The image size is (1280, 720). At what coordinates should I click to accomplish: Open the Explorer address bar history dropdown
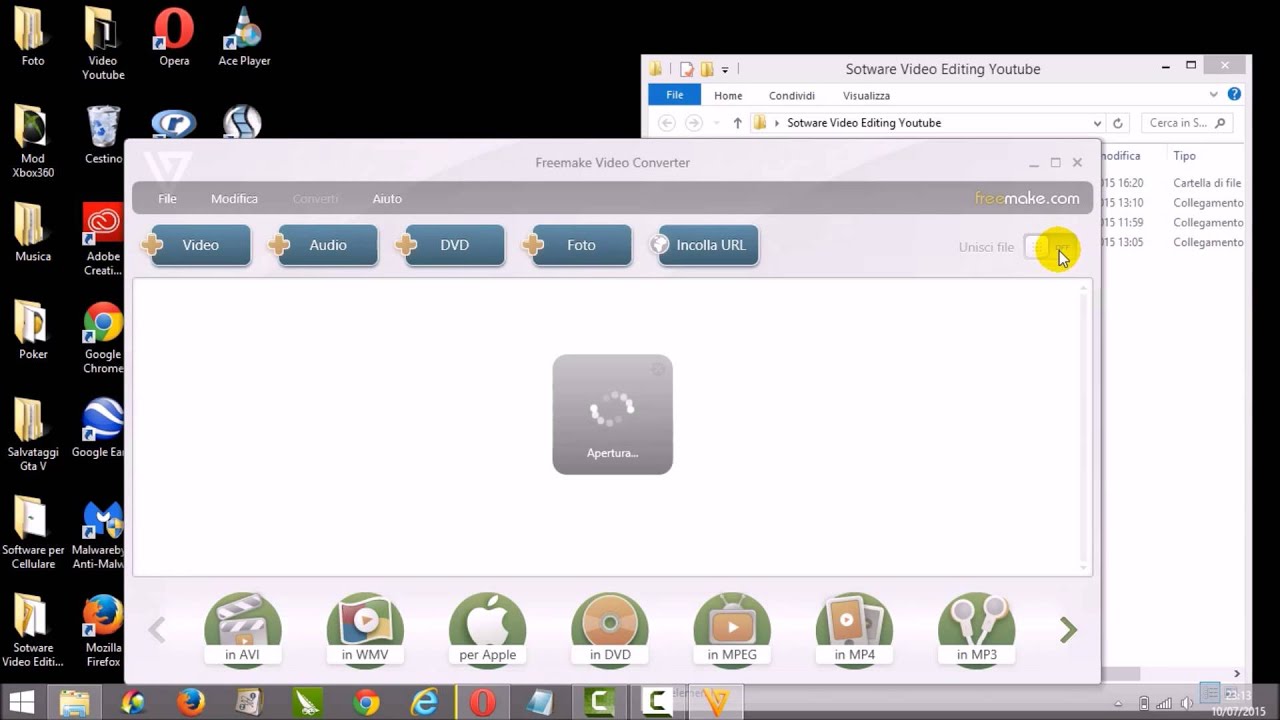pyautogui.click(x=1097, y=123)
